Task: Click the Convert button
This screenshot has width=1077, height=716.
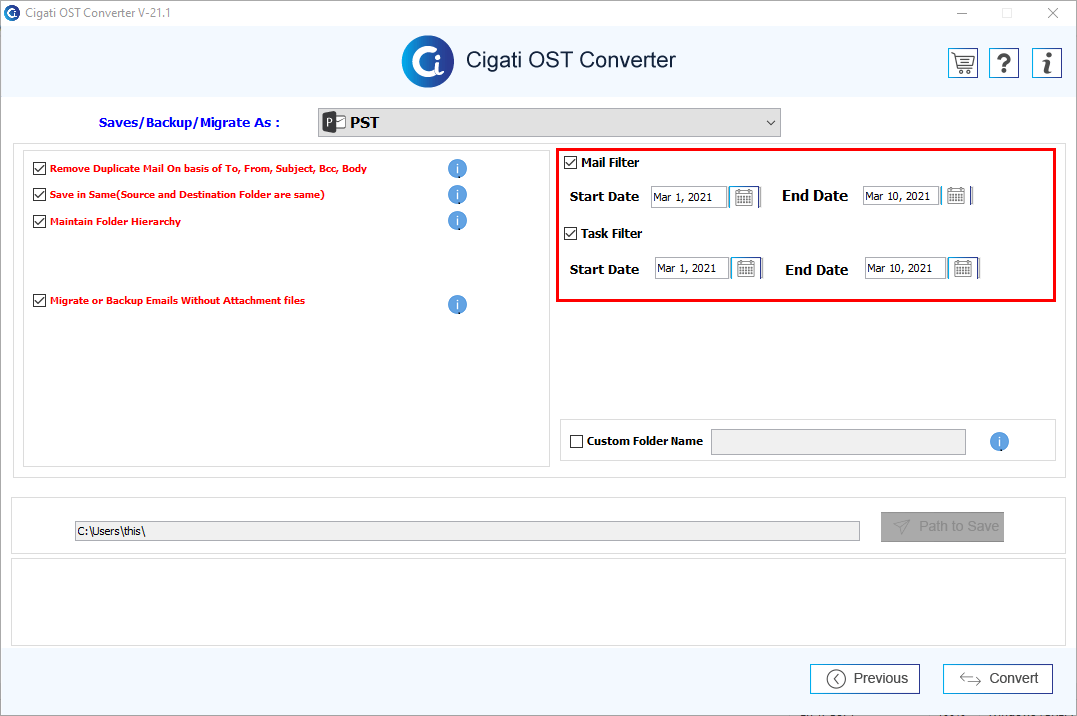Action: (x=998, y=679)
